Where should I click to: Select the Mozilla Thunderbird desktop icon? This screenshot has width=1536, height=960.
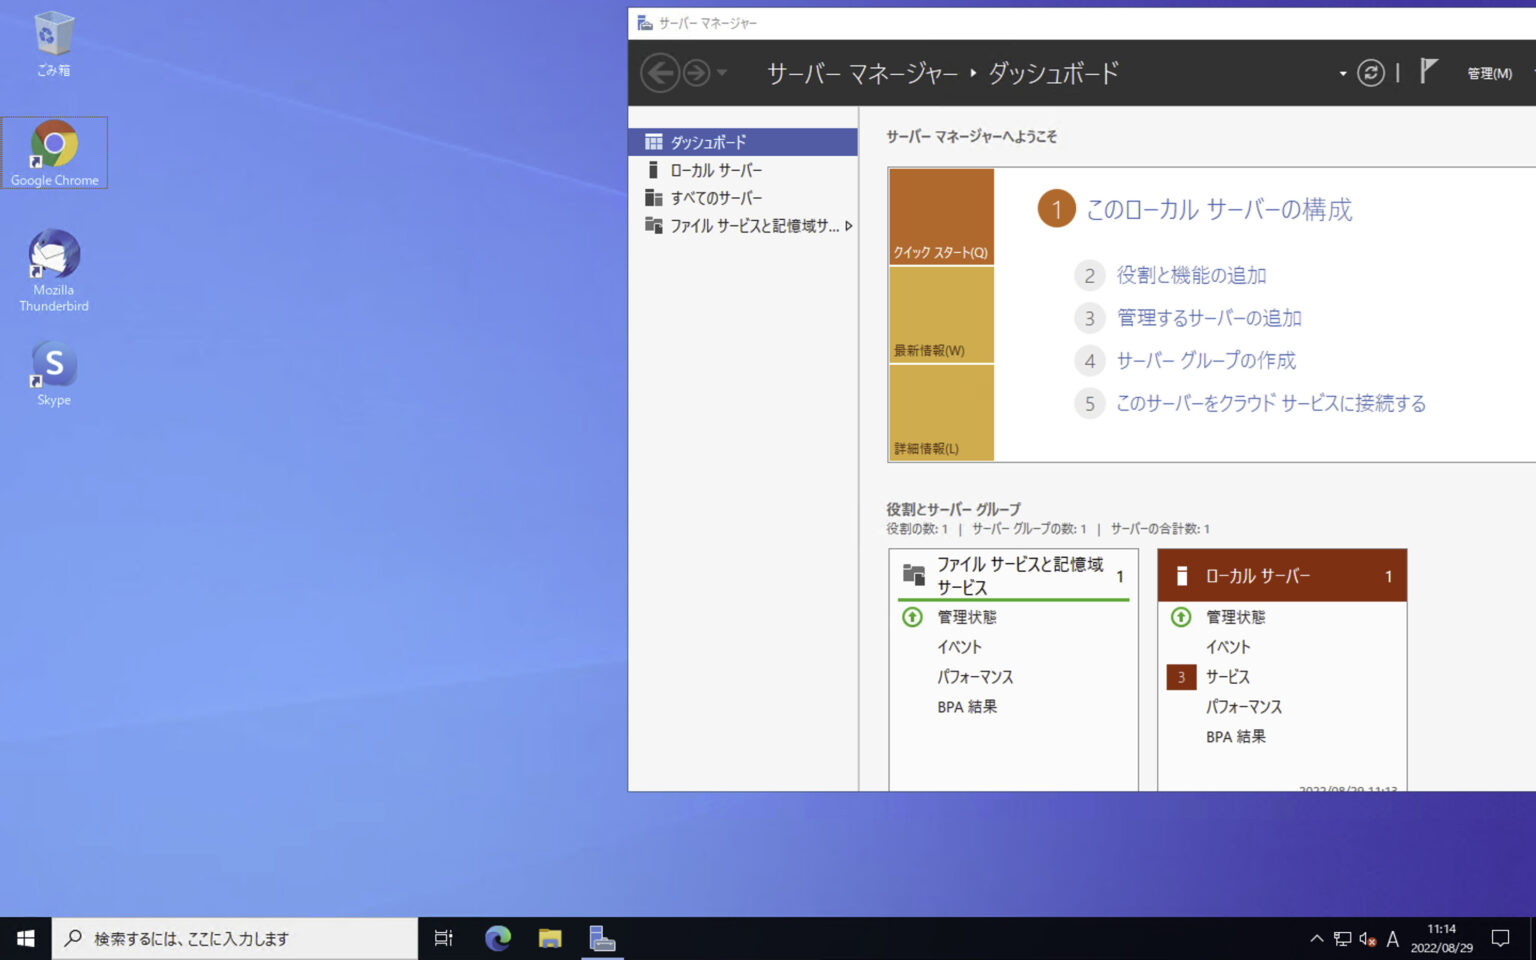54,271
